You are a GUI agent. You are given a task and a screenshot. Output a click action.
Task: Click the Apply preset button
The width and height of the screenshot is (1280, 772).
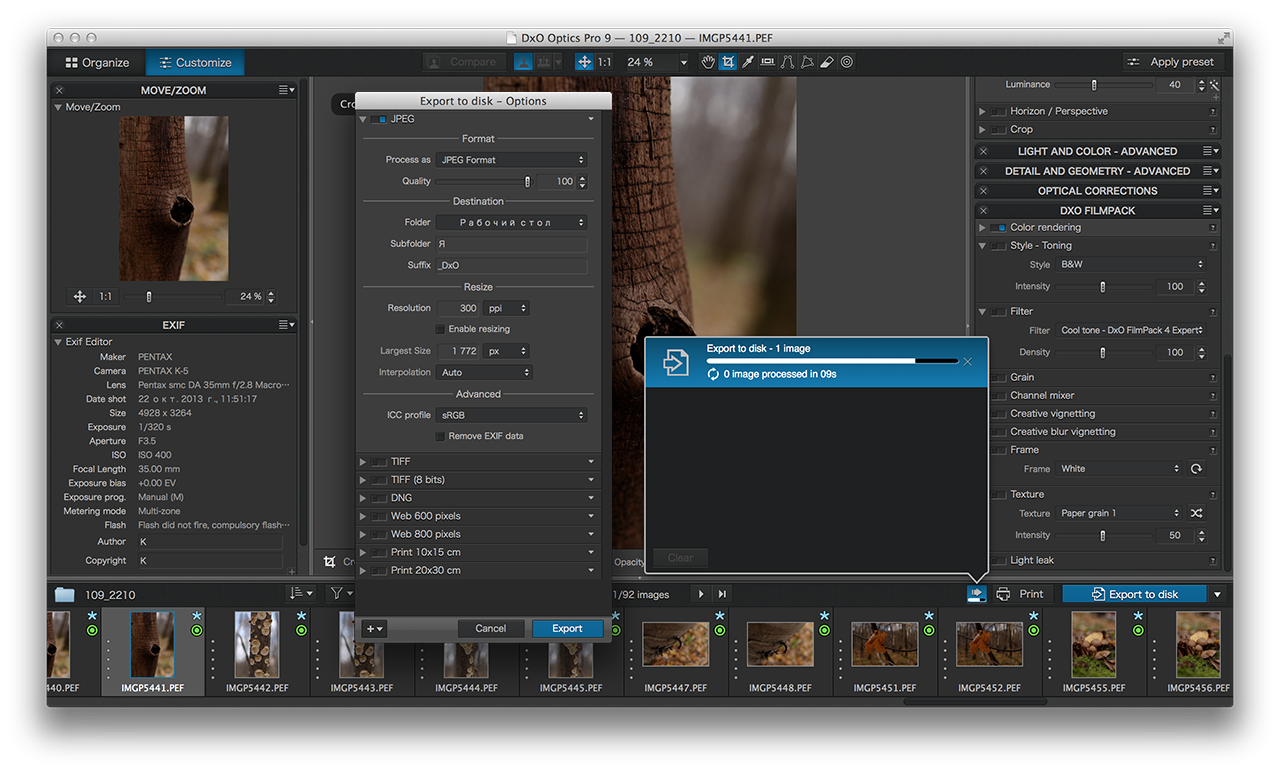pyautogui.click(x=1172, y=62)
